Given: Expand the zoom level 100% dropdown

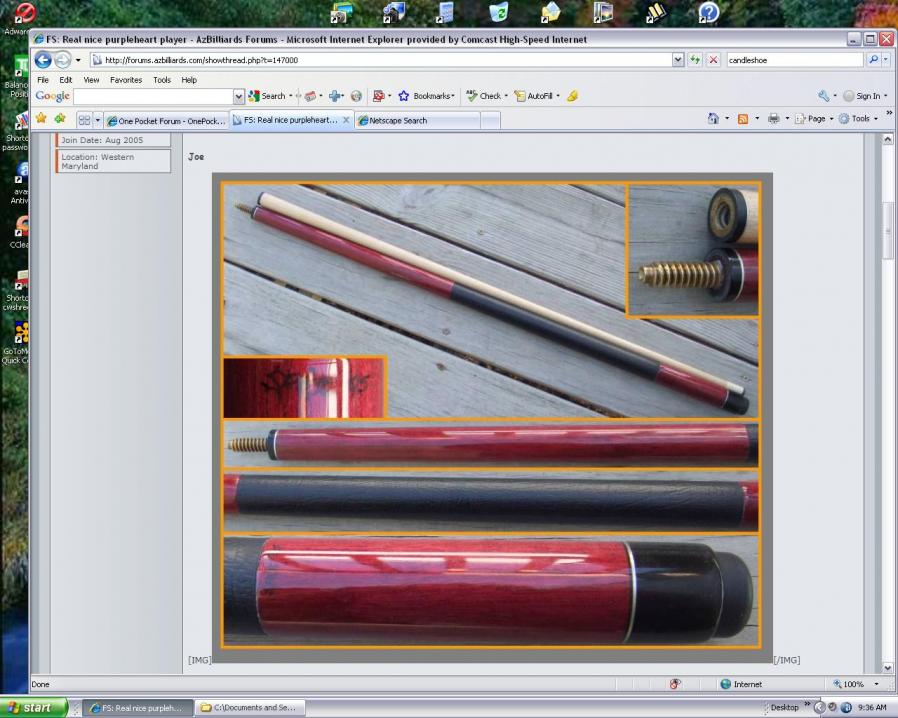Looking at the screenshot, I should (877, 684).
